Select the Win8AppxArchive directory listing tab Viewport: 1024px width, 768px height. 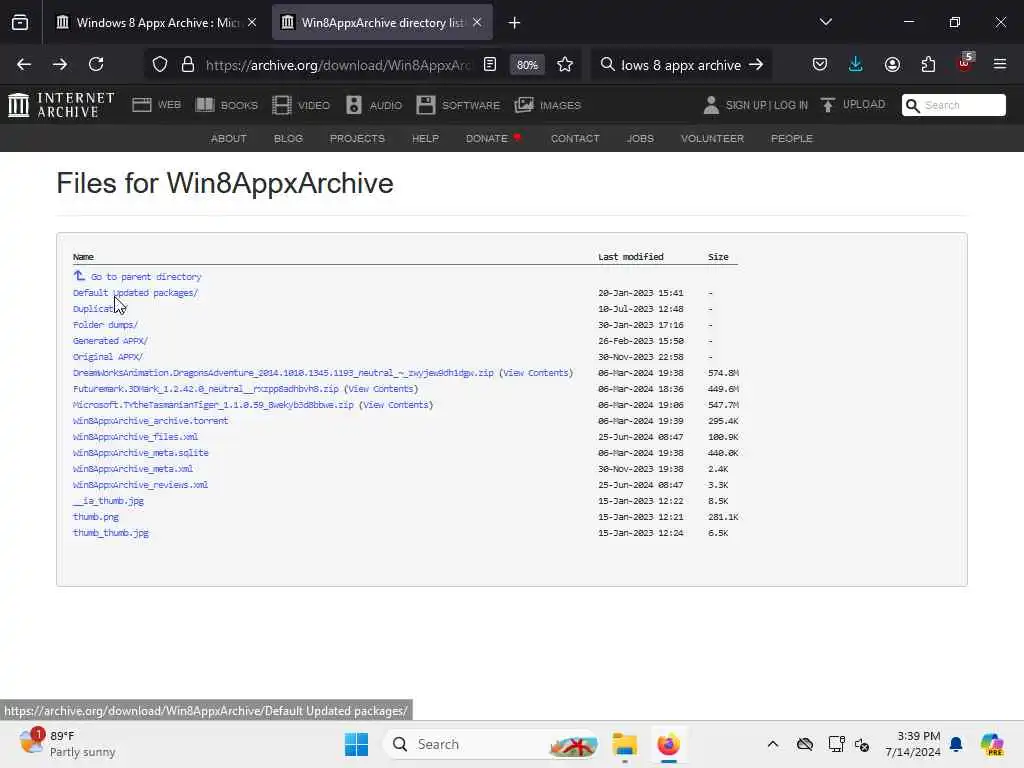[x=382, y=23]
